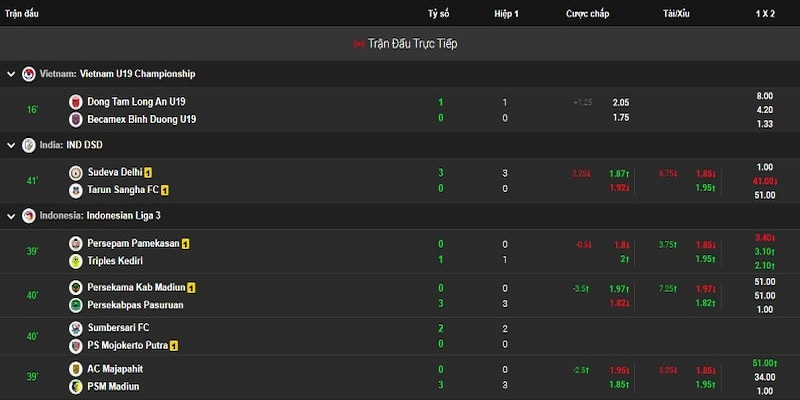Image resolution: width=800 pixels, height=400 pixels.
Task: Click the Cược chấp column header
Action: (x=587, y=14)
